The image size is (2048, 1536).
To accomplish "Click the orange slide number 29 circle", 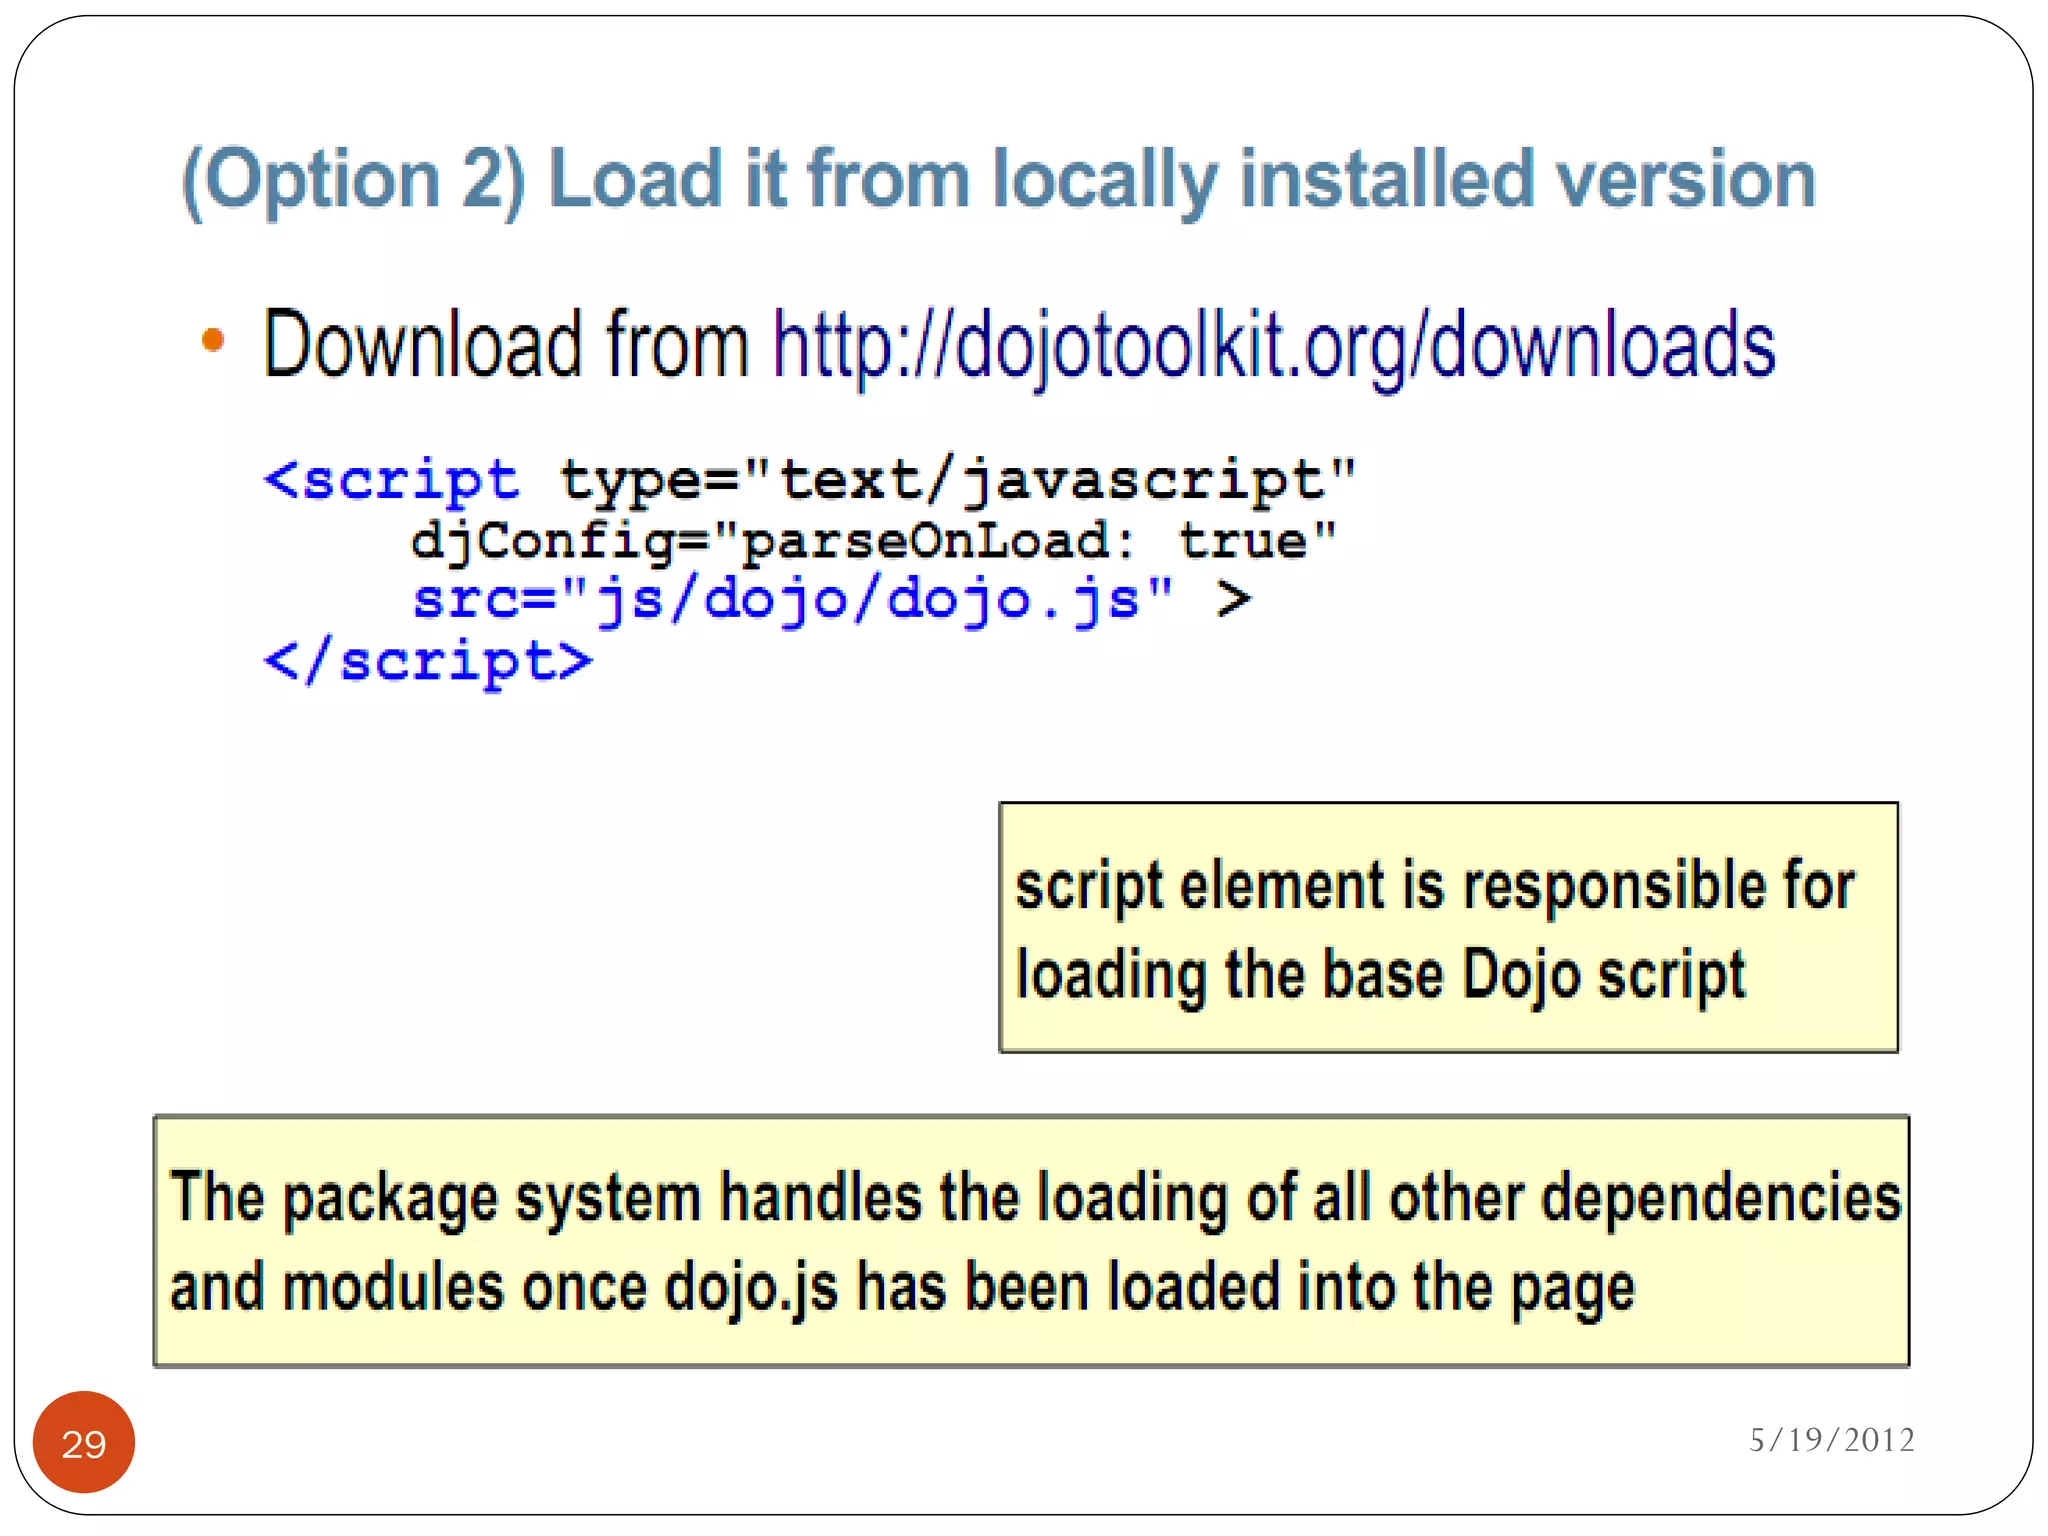I will coord(84,1442).
